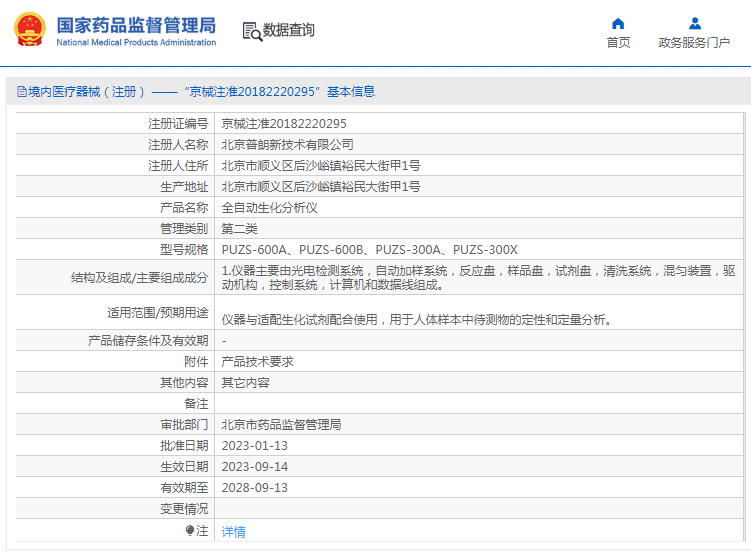Click the 适用范围/预期用途 label
This screenshot has width=751, height=555.
(158, 313)
